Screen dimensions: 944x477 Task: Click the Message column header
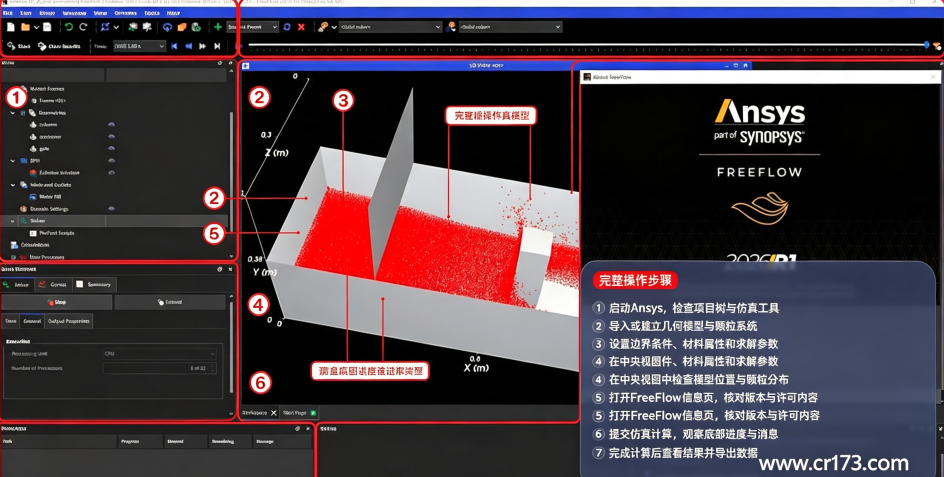tap(282, 441)
